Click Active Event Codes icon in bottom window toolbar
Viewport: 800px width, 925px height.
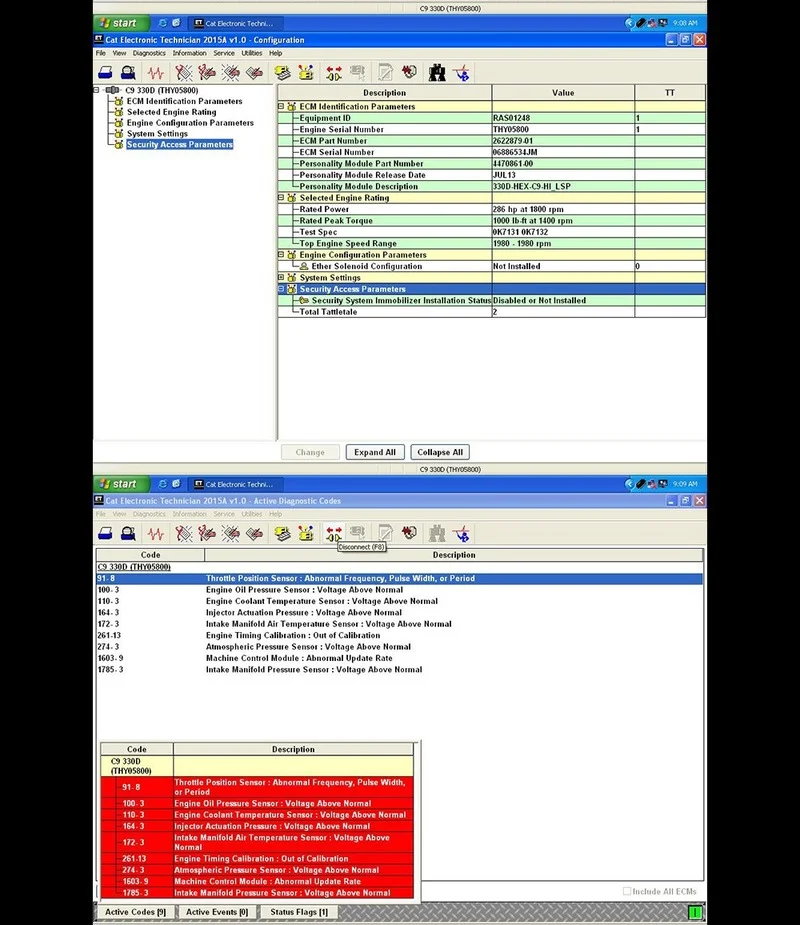[x=230, y=533]
